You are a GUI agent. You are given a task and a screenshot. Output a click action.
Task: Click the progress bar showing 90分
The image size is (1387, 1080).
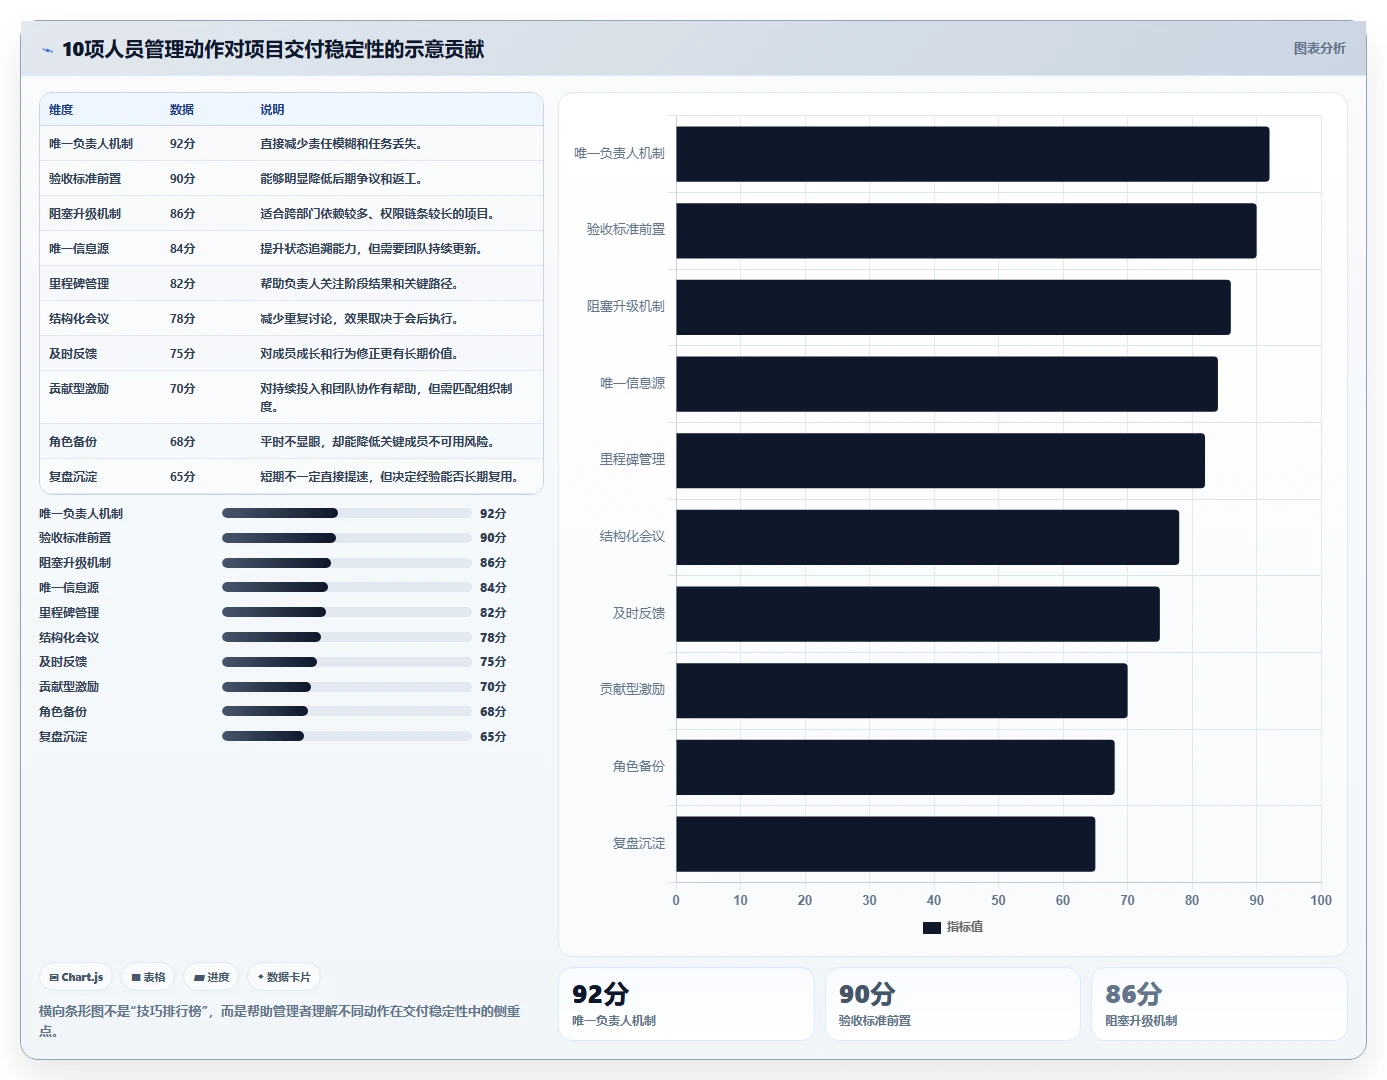[347, 538]
